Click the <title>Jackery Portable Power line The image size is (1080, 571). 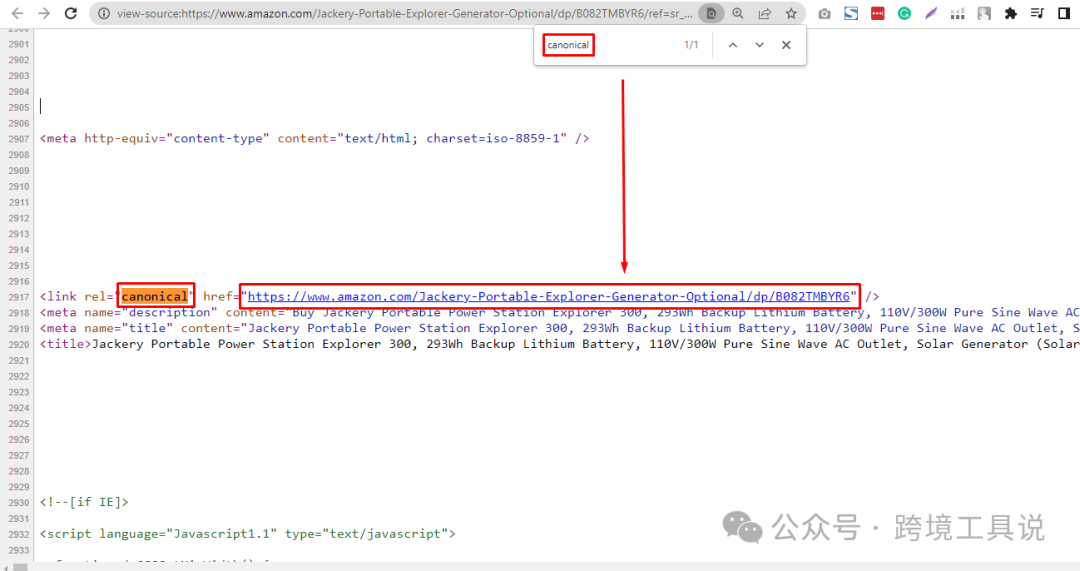point(559,344)
